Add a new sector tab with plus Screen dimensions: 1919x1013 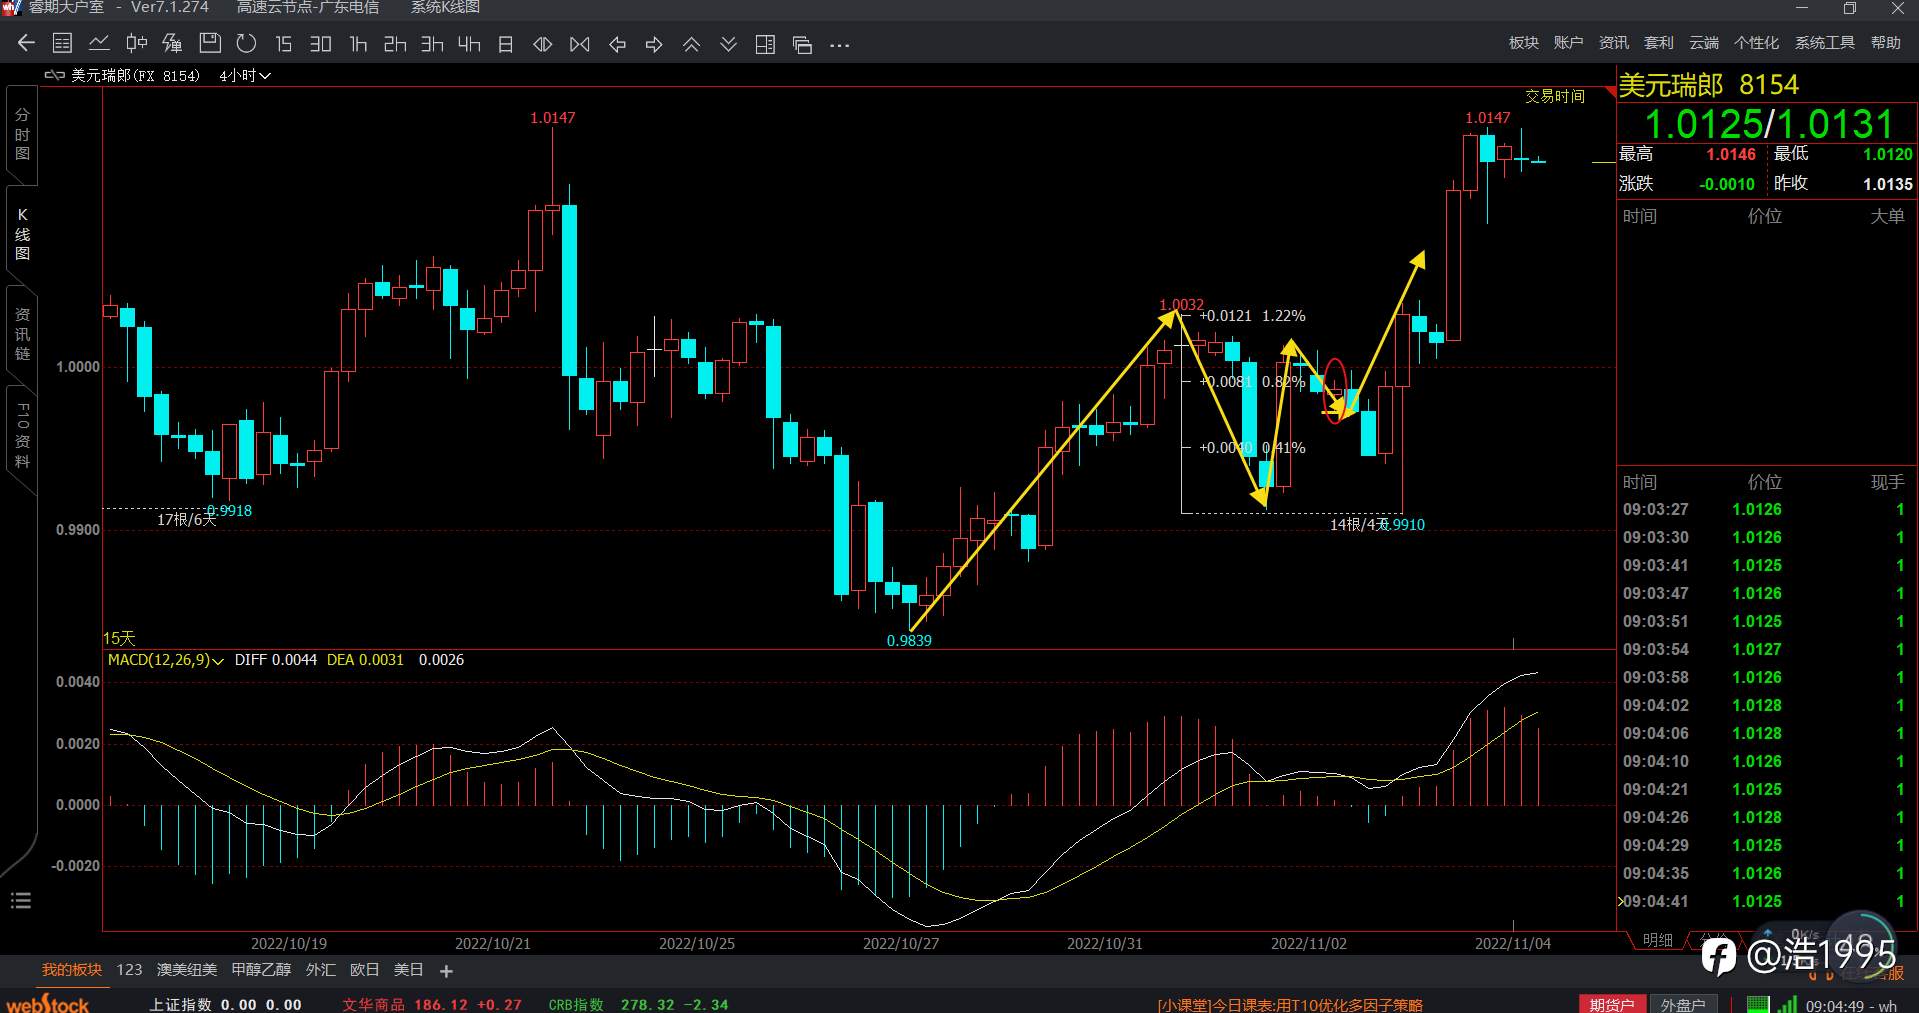446,971
